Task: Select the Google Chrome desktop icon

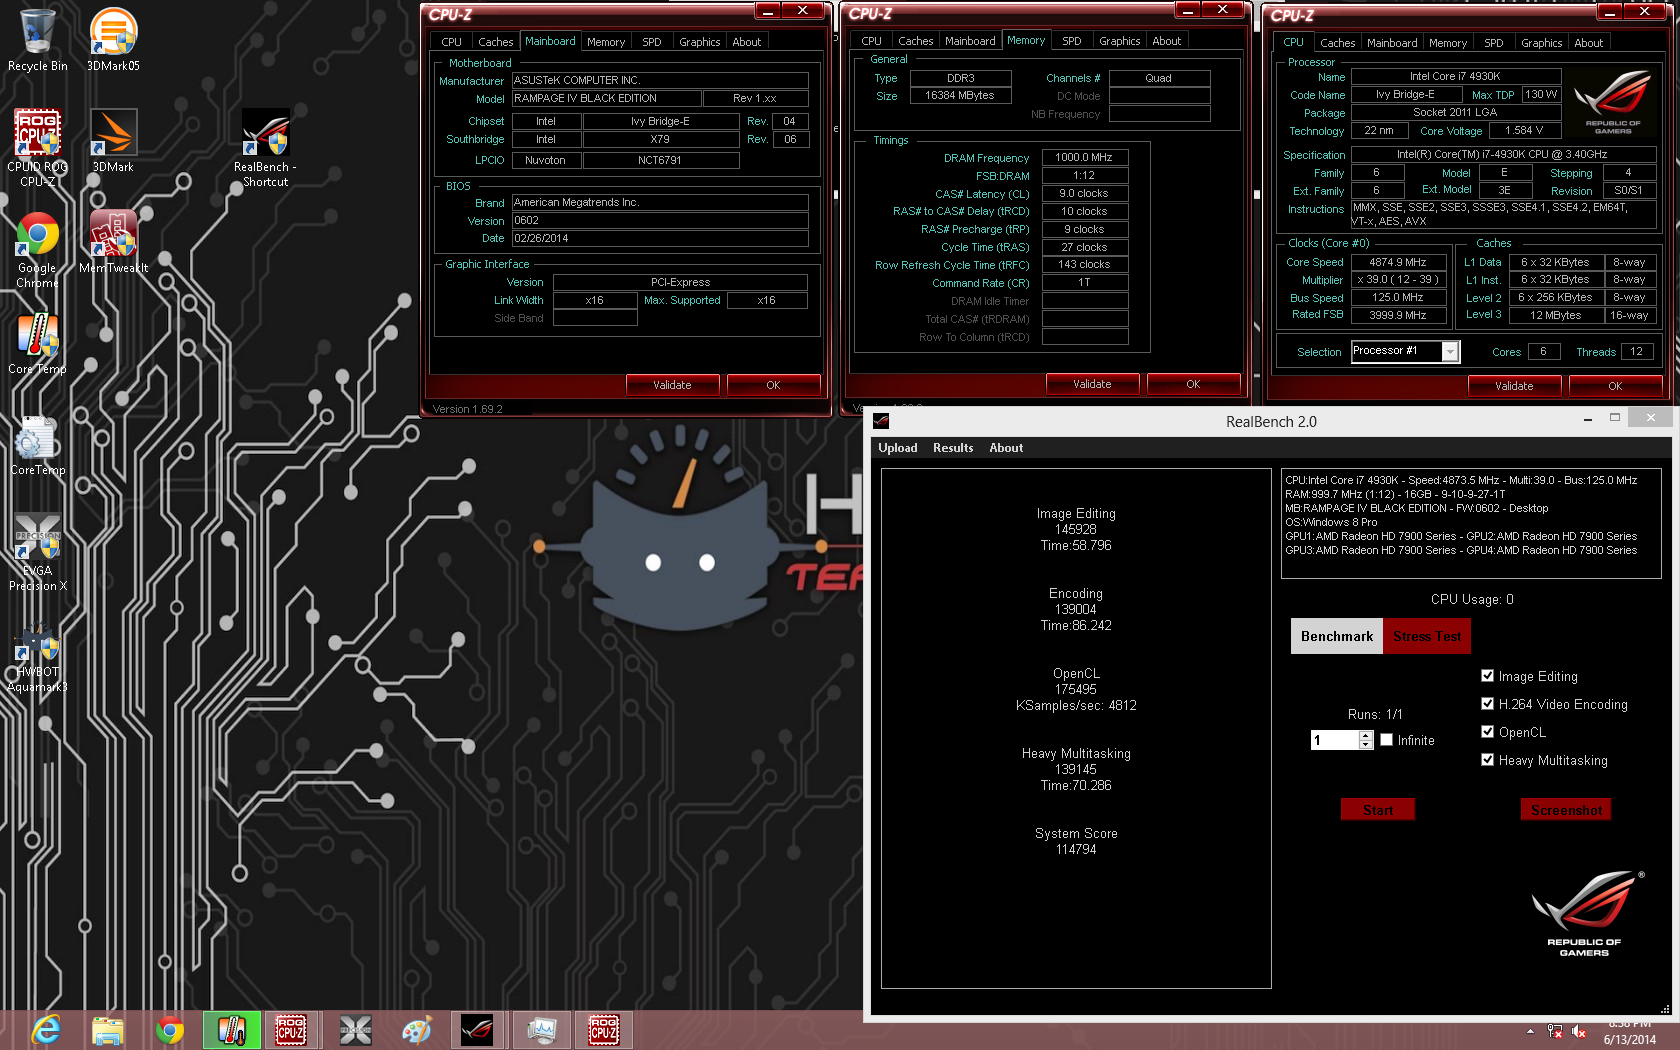Action: (37, 250)
